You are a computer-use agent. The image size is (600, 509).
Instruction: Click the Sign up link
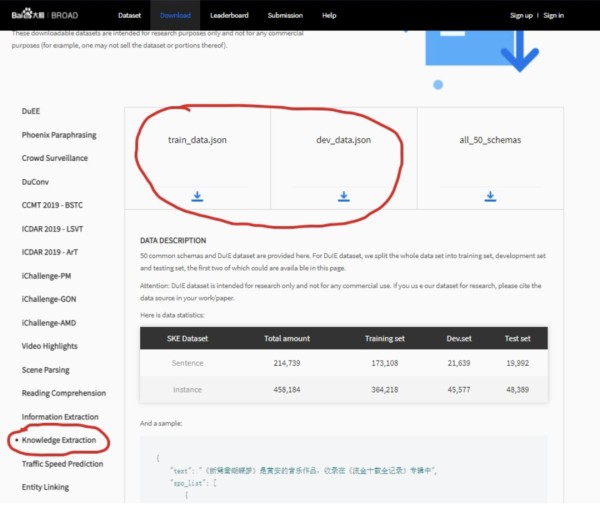point(521,16)
